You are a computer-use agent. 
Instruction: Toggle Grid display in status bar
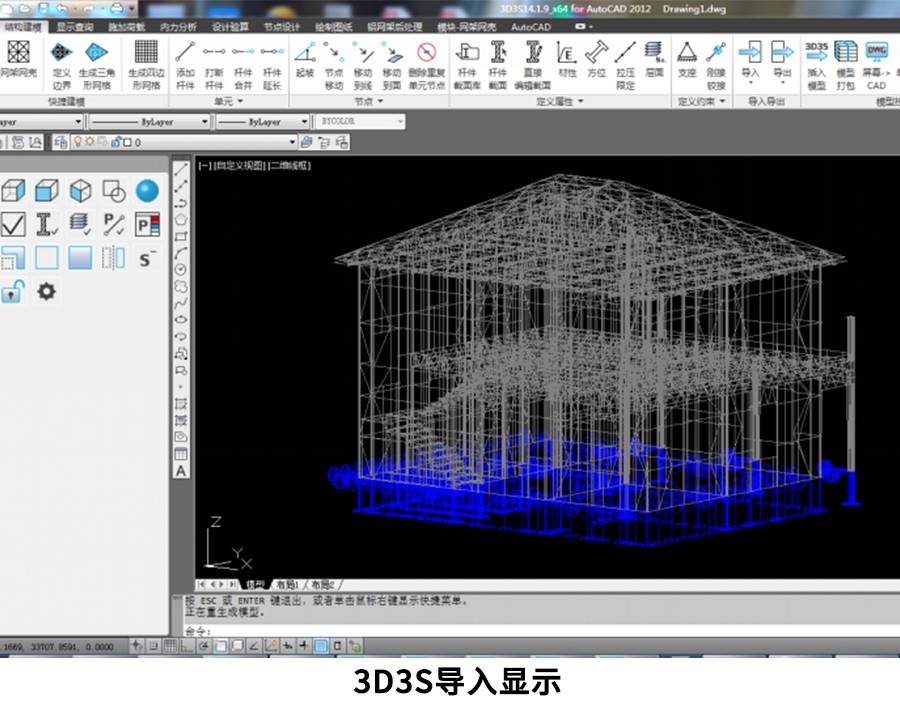click(170, 646)
